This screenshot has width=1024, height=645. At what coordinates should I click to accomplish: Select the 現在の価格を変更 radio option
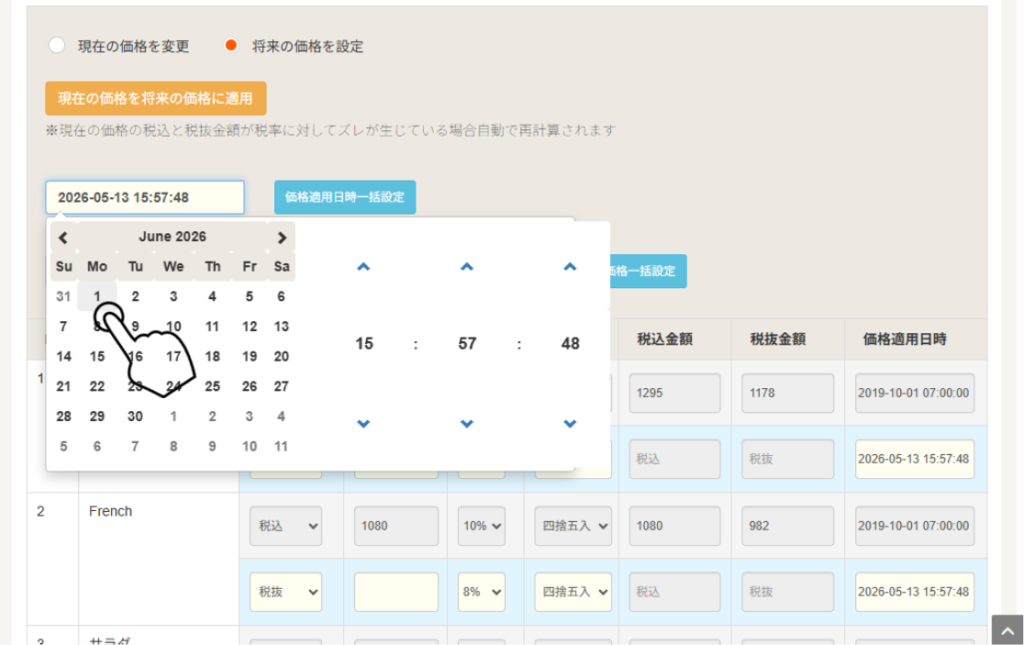57,45
